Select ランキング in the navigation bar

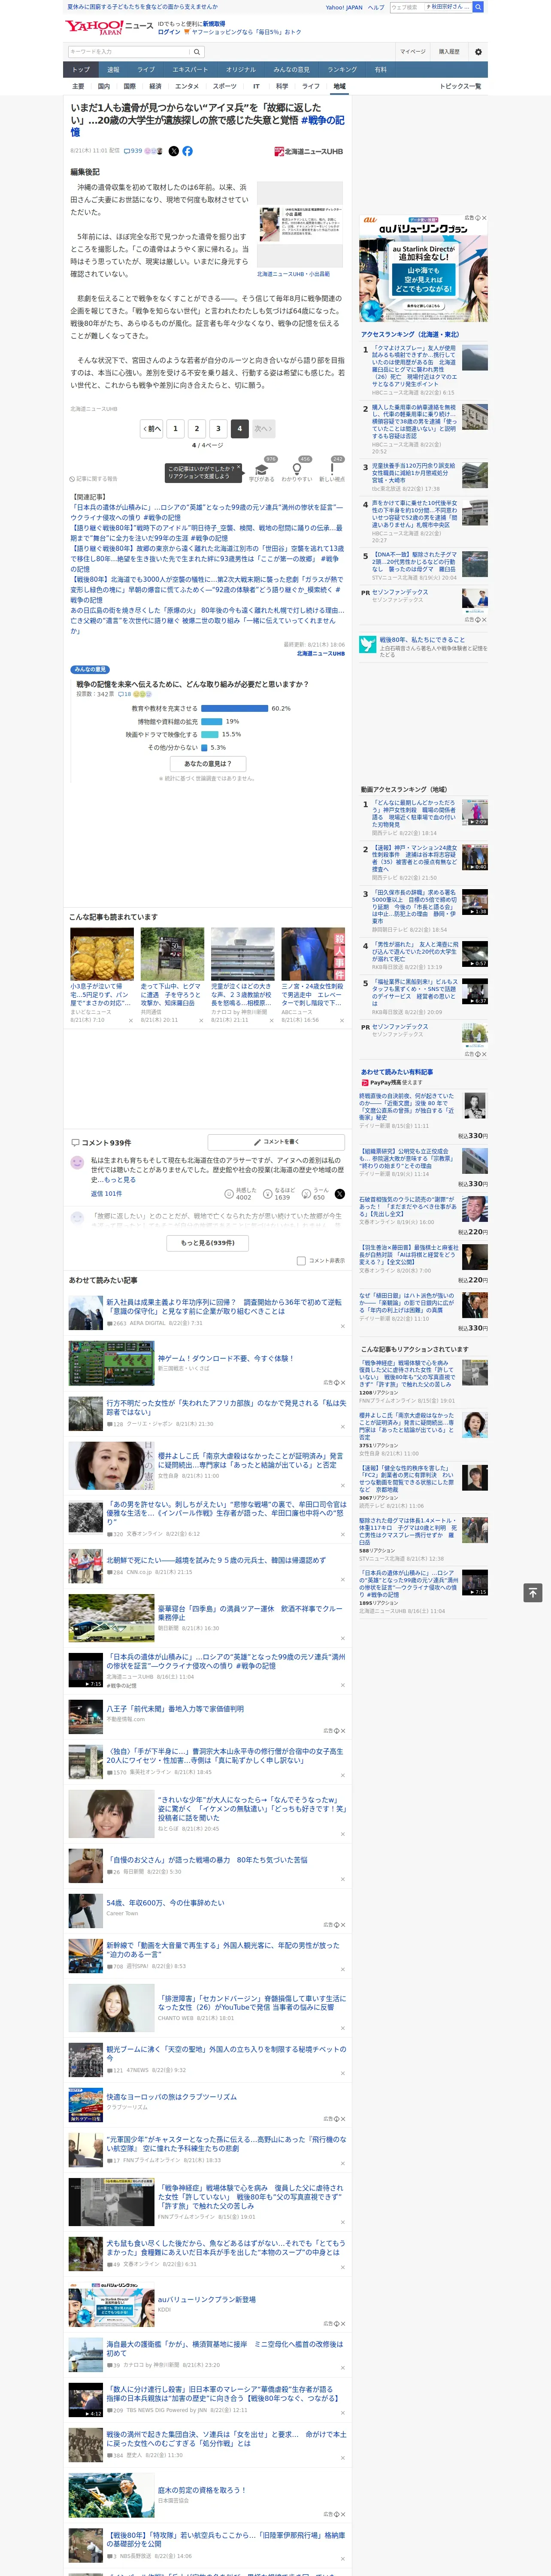click(342, 70)
